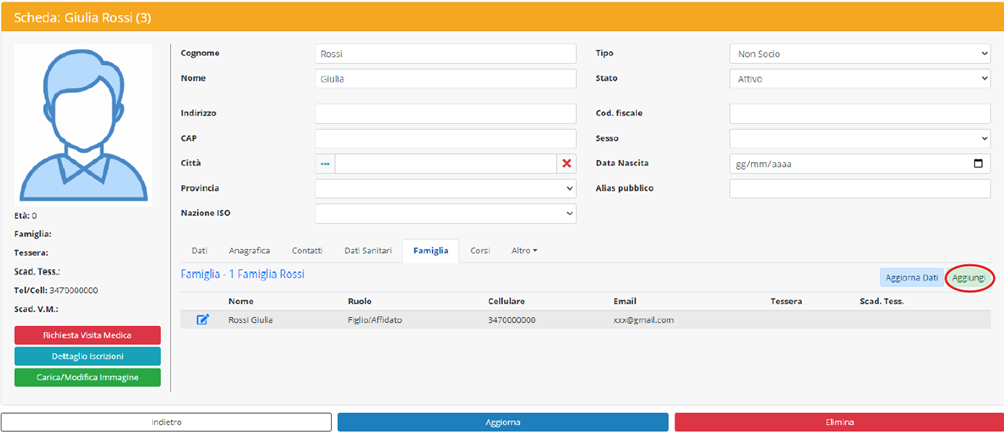The image size is (1004, 433).
Task: Open the Altro tab menu
Action: 525,250
